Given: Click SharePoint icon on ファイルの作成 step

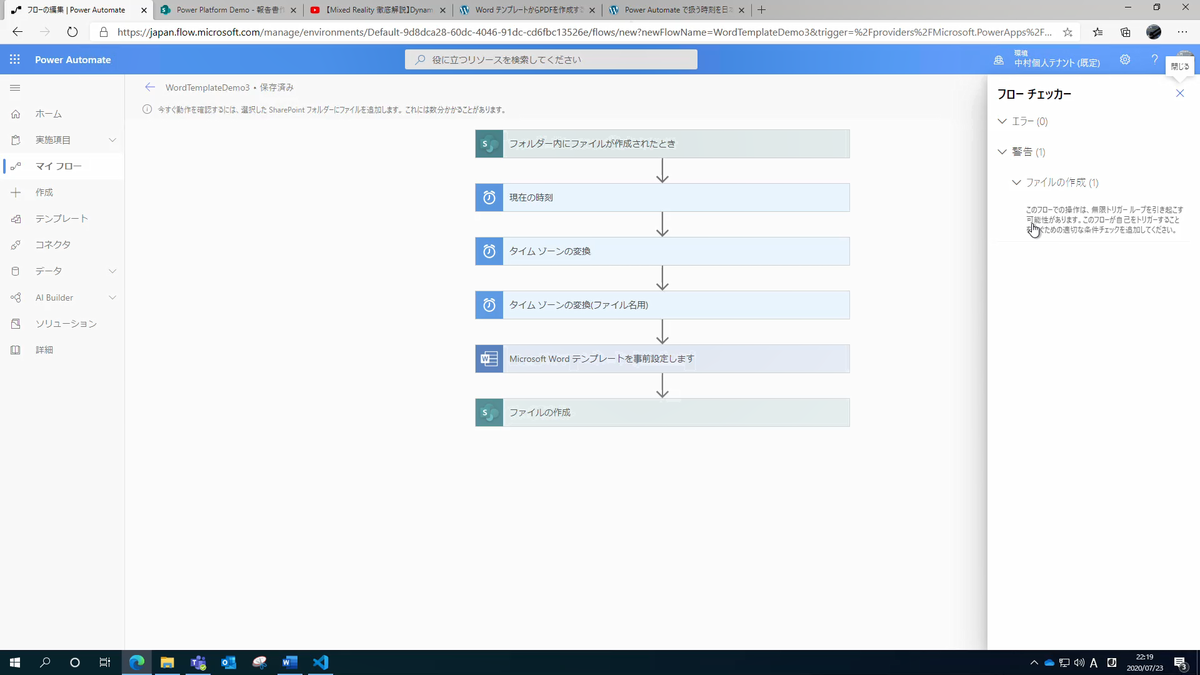Looking at the screenshot, I should coord(489,412).
